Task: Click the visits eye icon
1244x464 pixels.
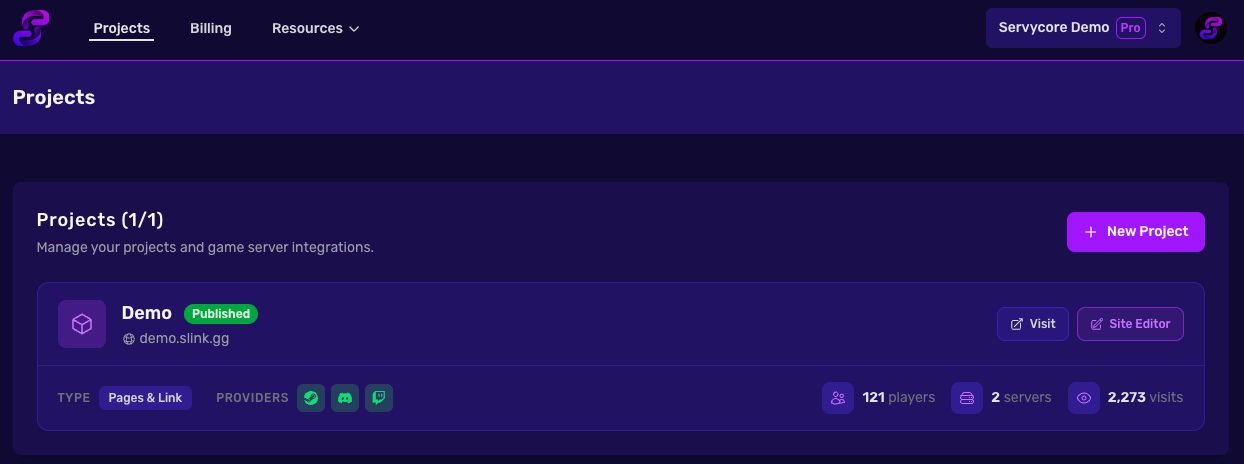Action: click(1083, 398)
